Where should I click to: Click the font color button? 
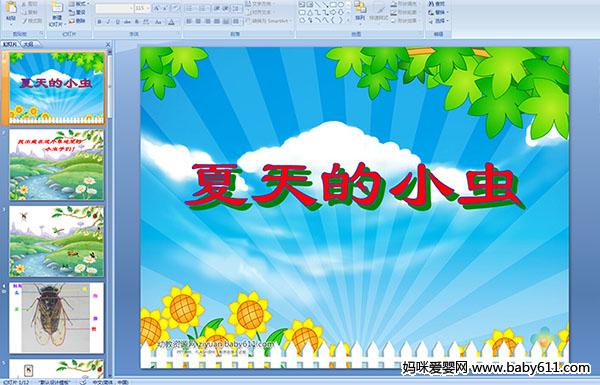pos(171,22)
